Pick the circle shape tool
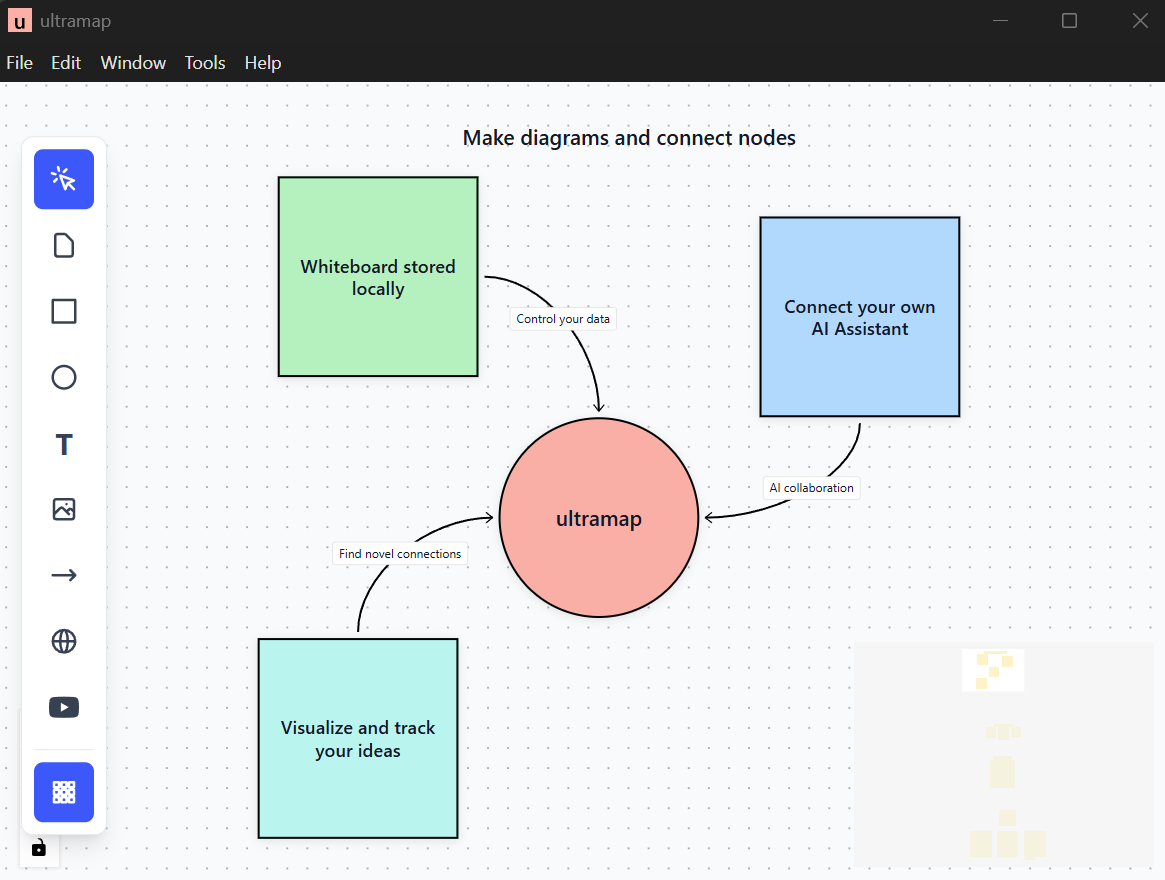Viewport: 1165px width, 880px height. (x=64, y=377)
